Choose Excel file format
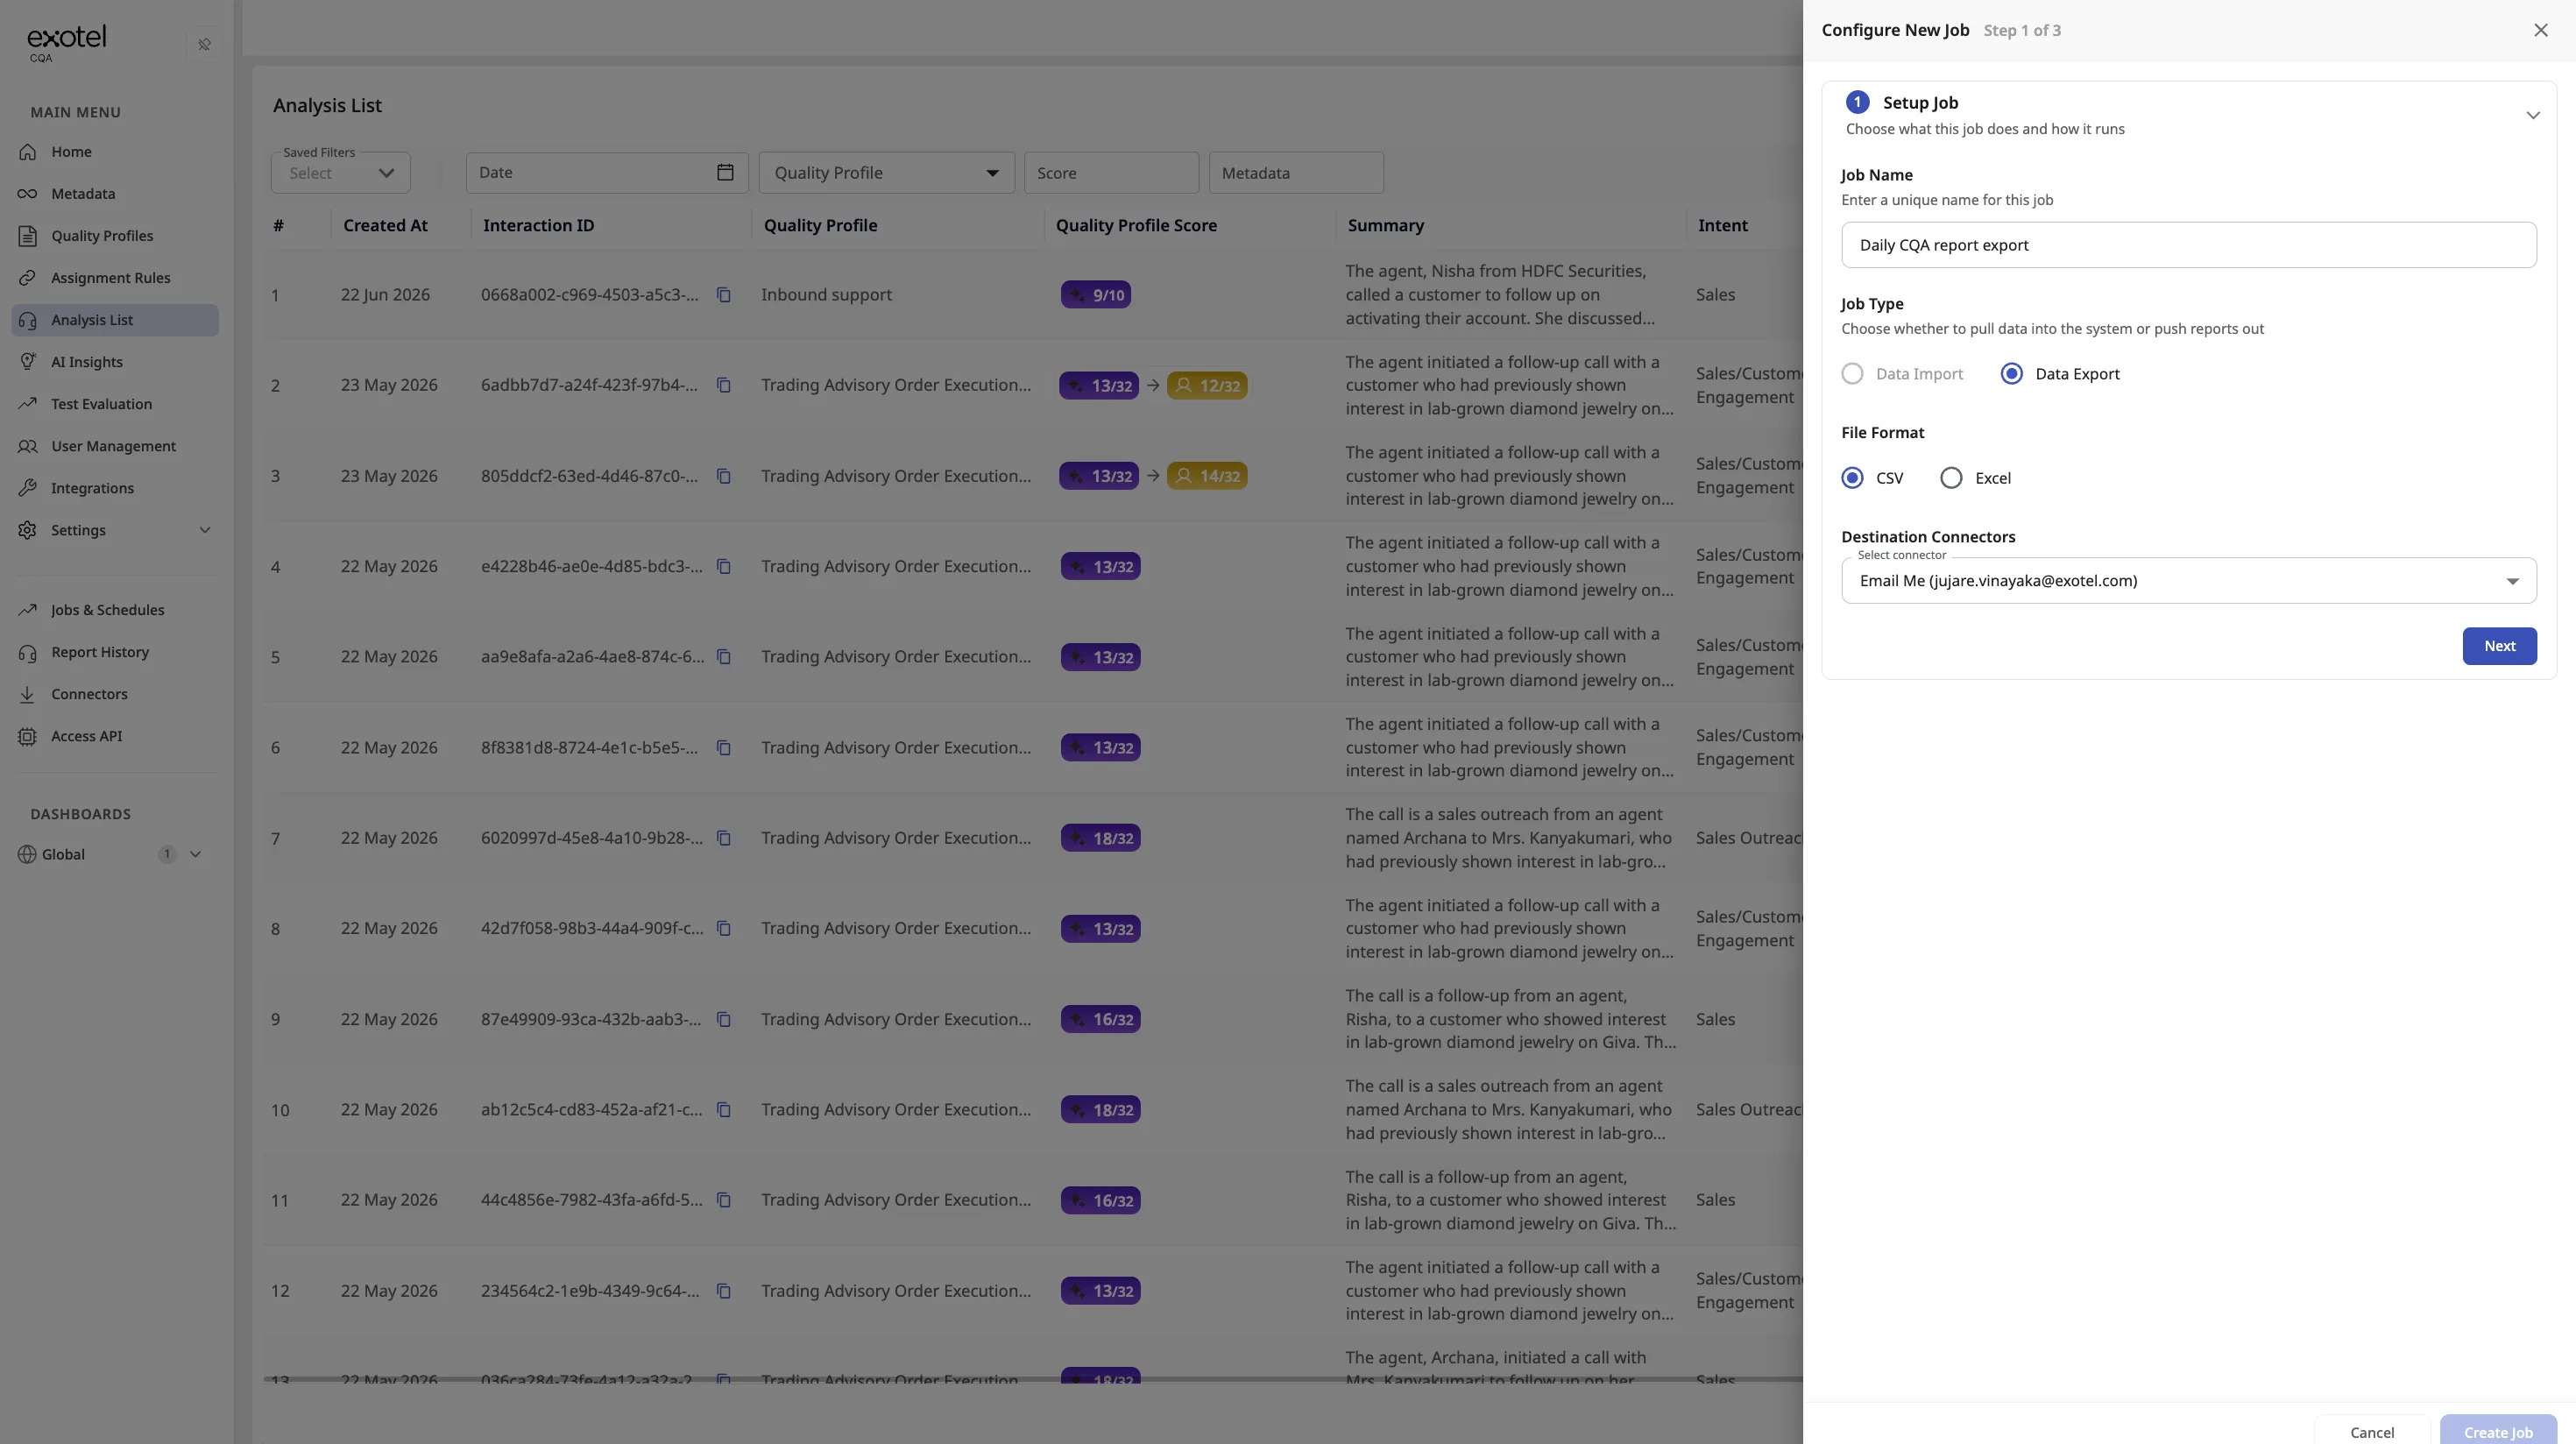The width and height of the screenshot is (2576, 1444). (1951, 478)
